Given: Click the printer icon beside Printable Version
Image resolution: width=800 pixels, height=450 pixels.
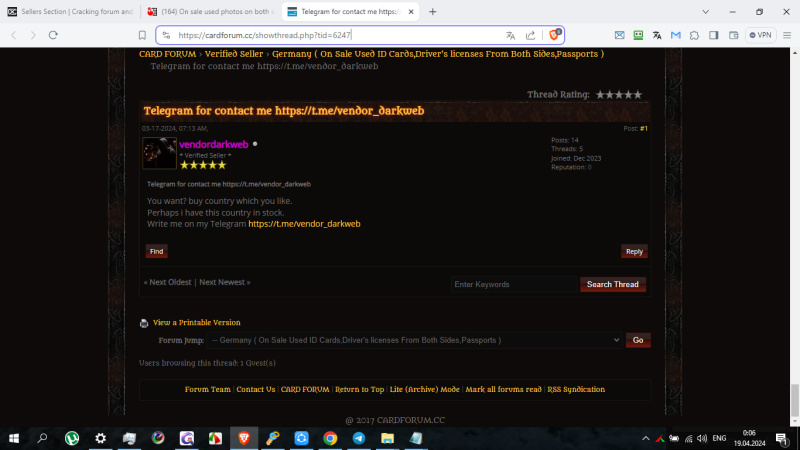Looking at the screenshot, I should [x=144, y=323].
